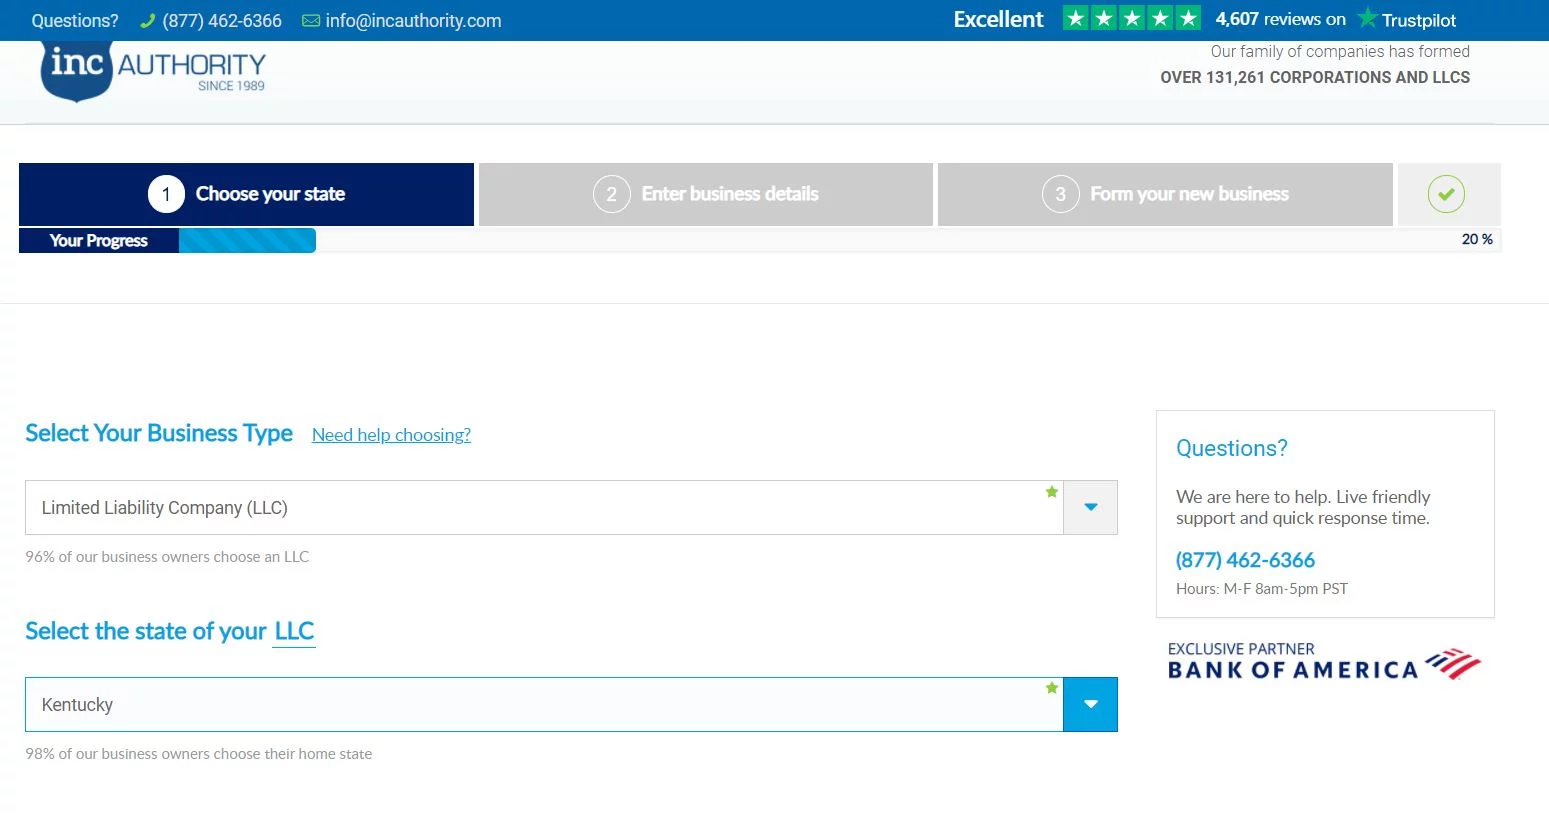This screenshot has height=819, width=1549.
Task: Click the step 1 number circle
Action: [166, 194]
